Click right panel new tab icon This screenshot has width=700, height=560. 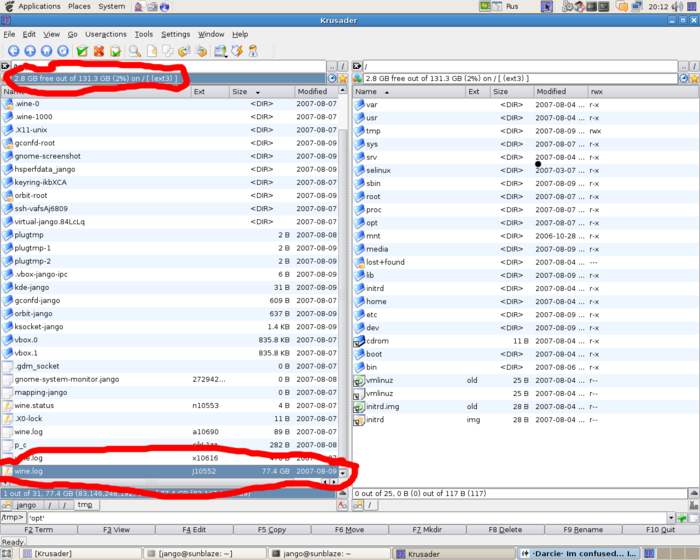click(x=358, y=505)
